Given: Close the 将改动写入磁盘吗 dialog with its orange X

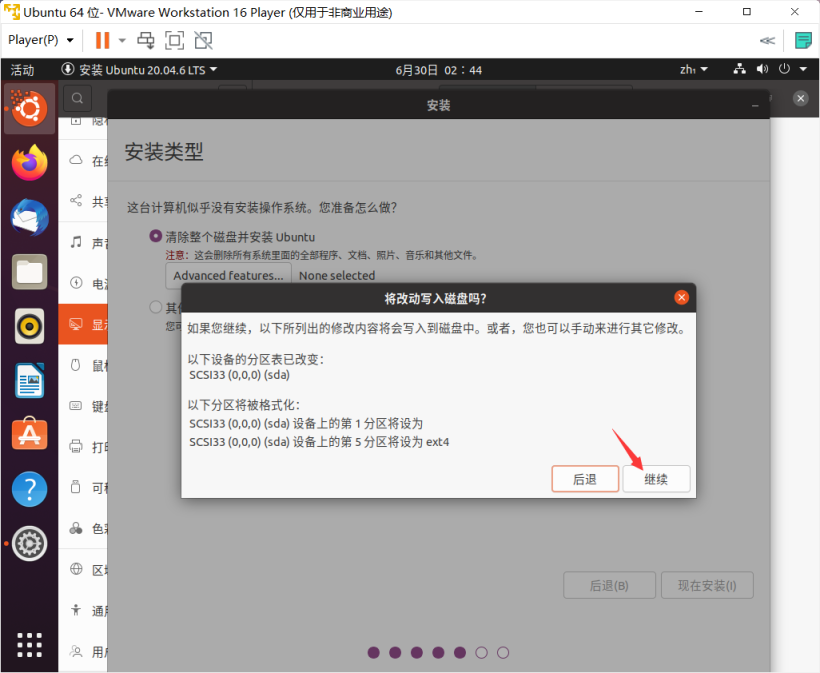Looking at the screenshot, I should pyautogui.click(x=681, y=297).
